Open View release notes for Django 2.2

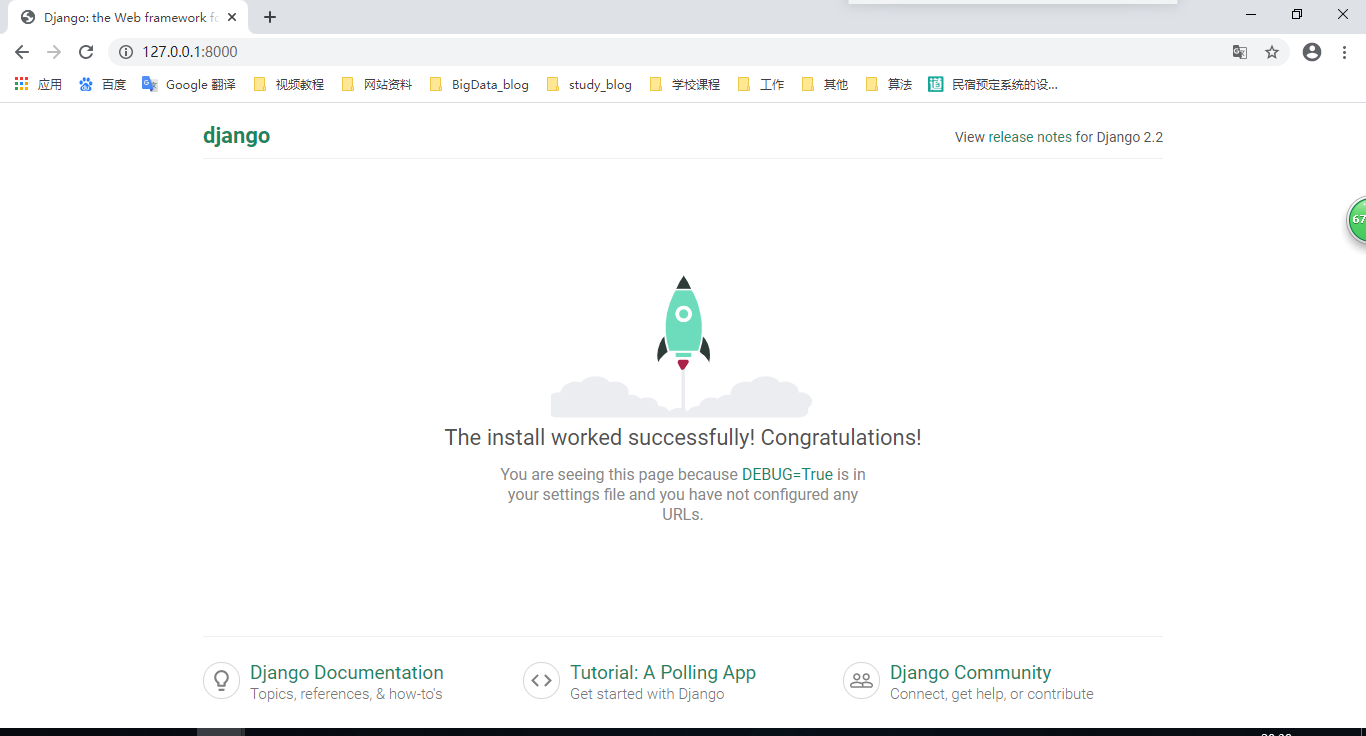1059,137
